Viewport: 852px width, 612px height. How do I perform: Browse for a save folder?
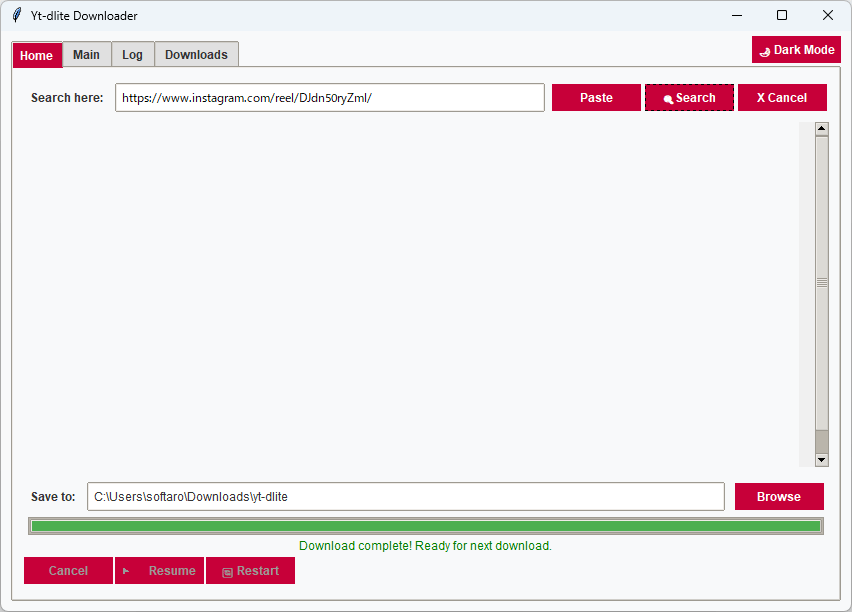[x=779, y=497]
